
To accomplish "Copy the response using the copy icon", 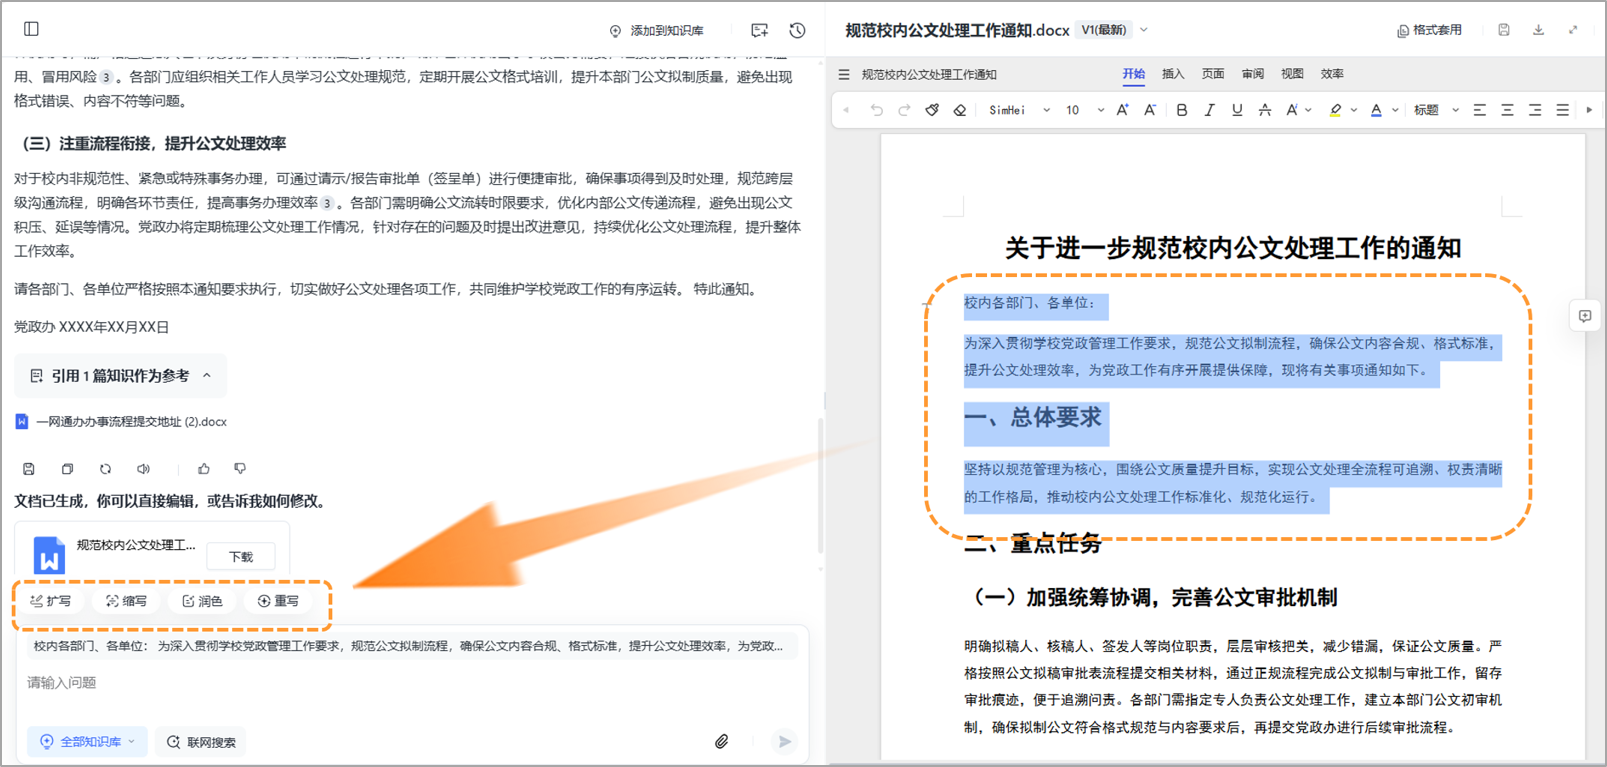I will point(67,468).
